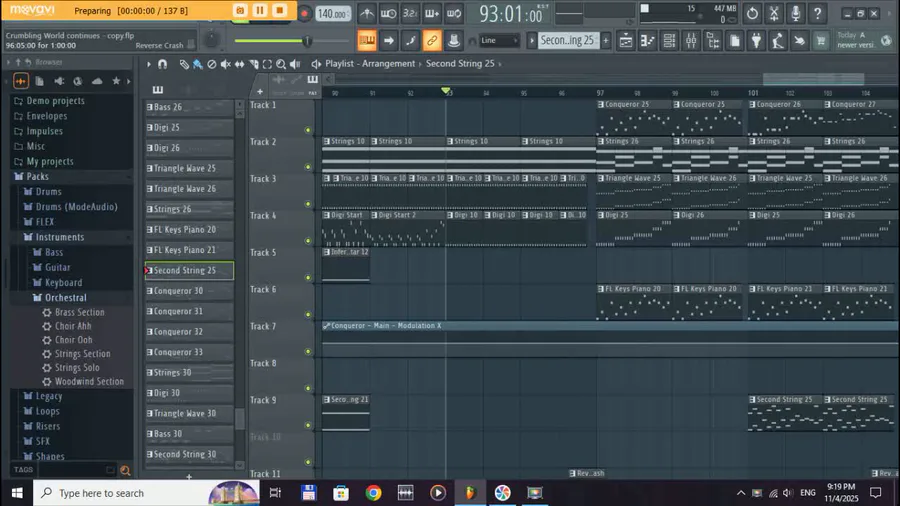
Task: Open the Browser view icon
Action: (x=713, y=41)
